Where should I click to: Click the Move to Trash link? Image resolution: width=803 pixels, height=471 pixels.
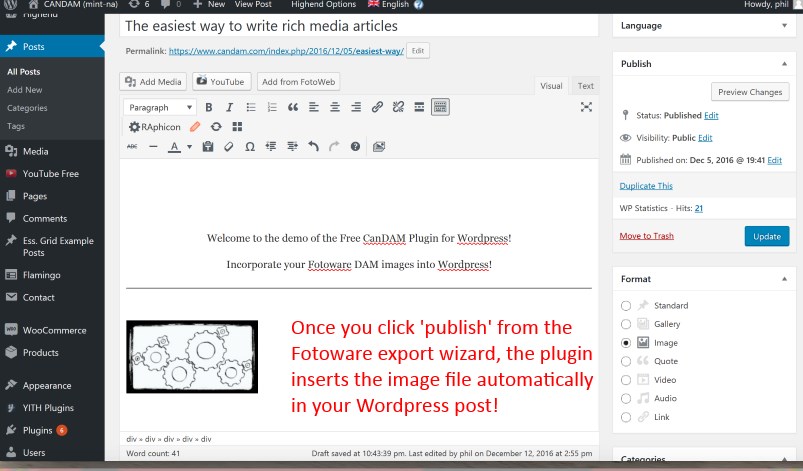[x=646, y=236]
